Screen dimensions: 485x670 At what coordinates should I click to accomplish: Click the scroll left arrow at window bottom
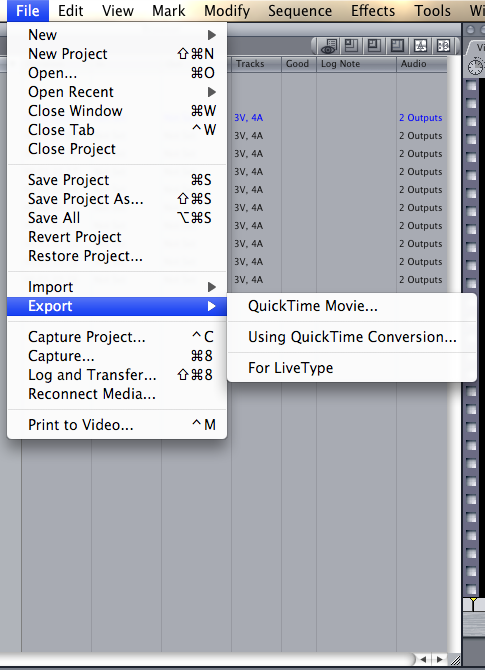pyautogui.click(x=423, y=659)
